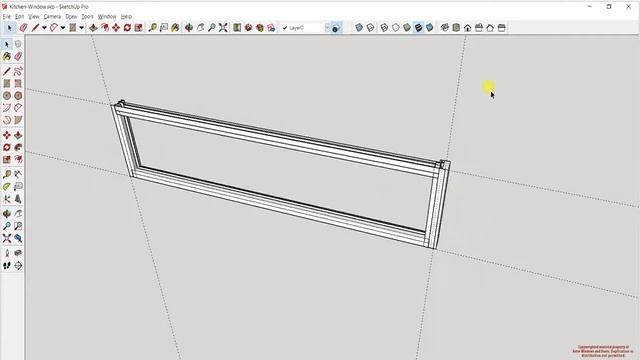The width and height of the screenshot is (640, 360).
Task: Open the Camera menu
Action: [x=52, y=16]
